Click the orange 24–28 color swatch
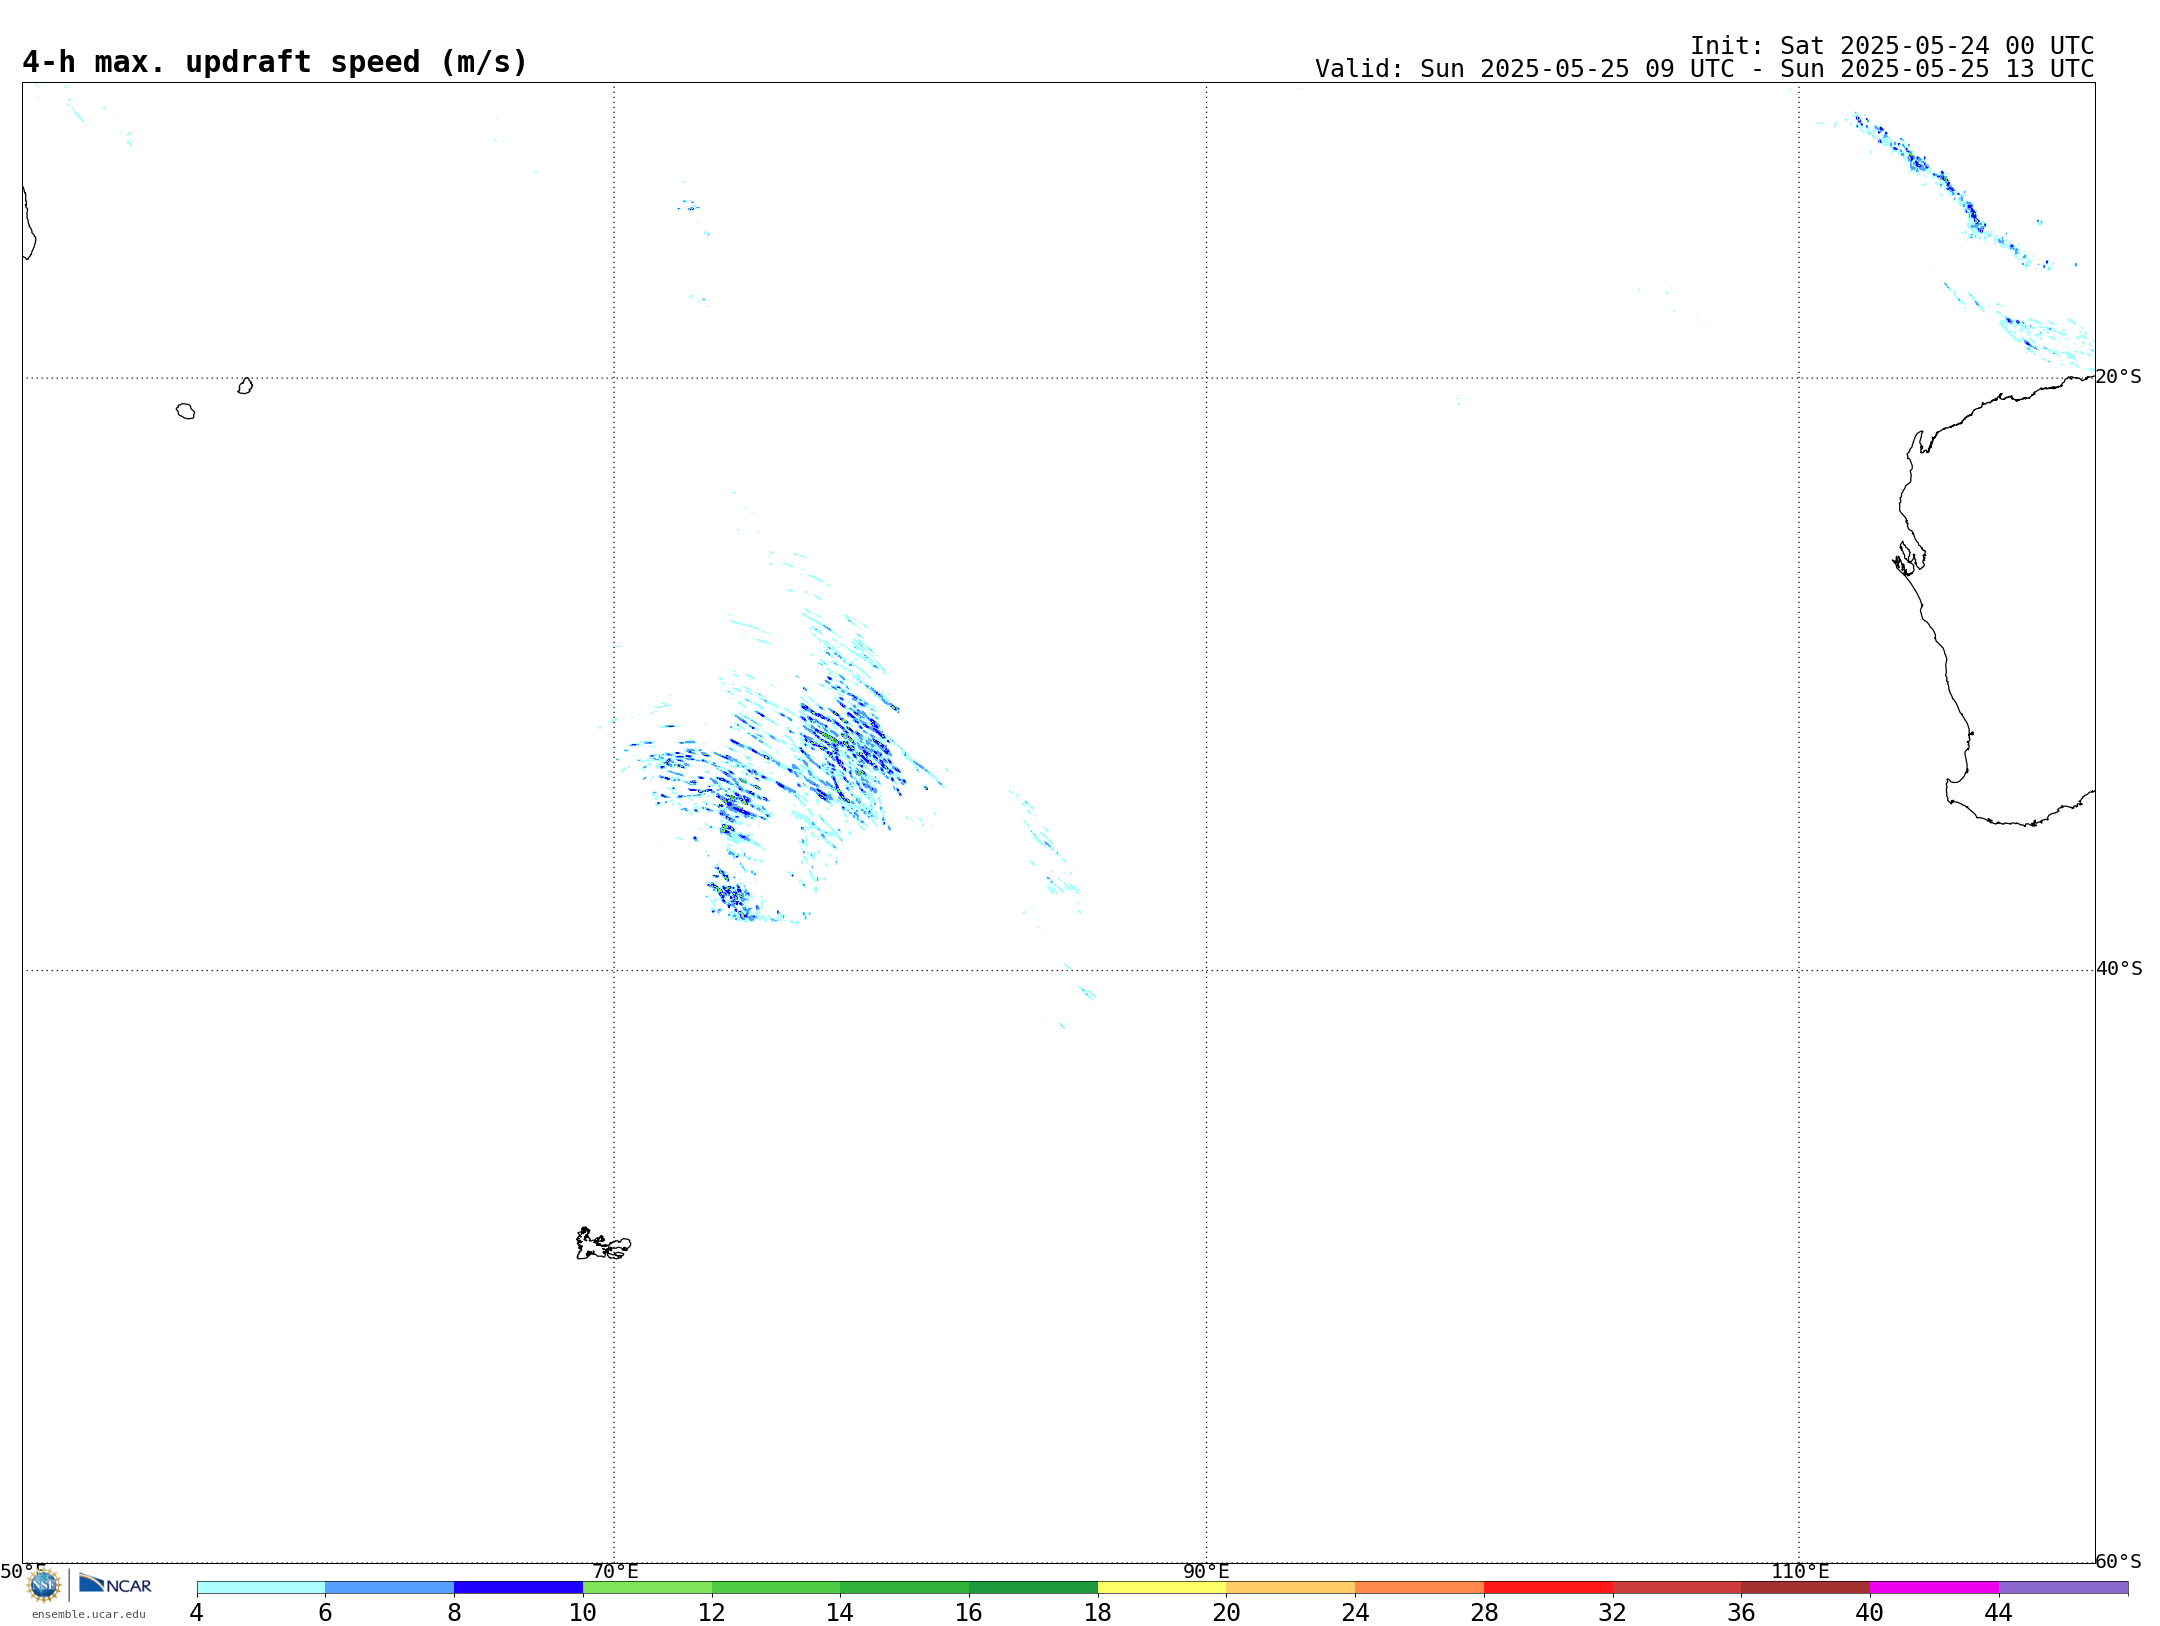Image resolution: width=2160 pixels, height=1626 pixels. pos(1419,1587)
